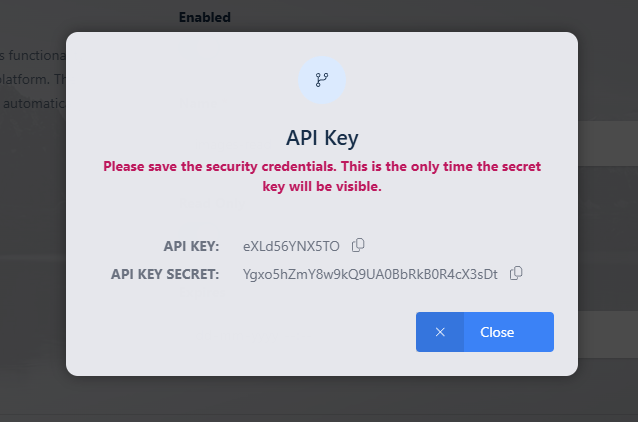Click the long API key secret string

(x=370, y=274)
